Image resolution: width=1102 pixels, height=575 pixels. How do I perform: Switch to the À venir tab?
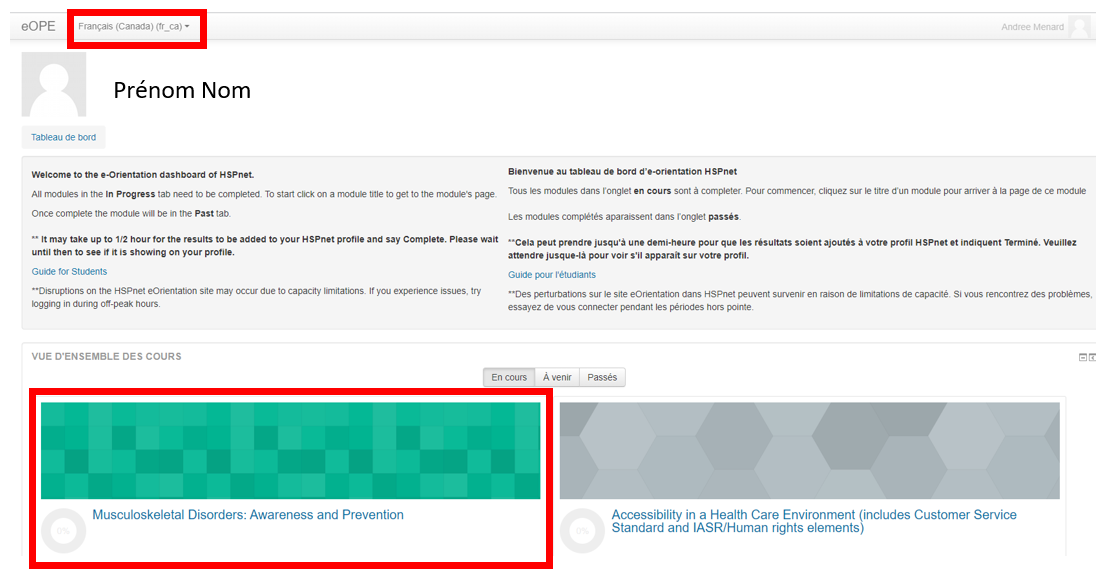557,377
